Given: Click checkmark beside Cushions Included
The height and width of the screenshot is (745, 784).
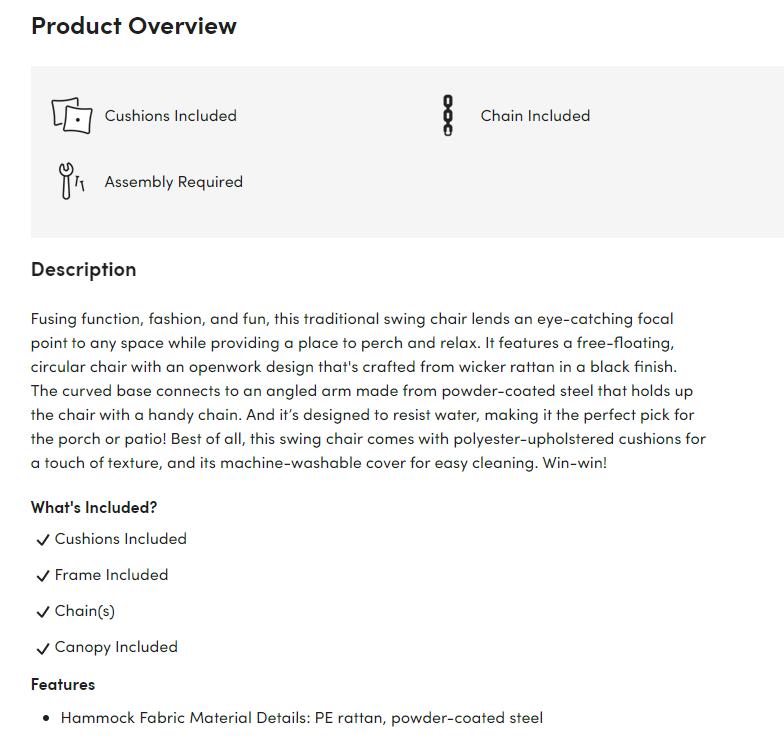Looking at the screenshot, I should [x=43, y=540].
